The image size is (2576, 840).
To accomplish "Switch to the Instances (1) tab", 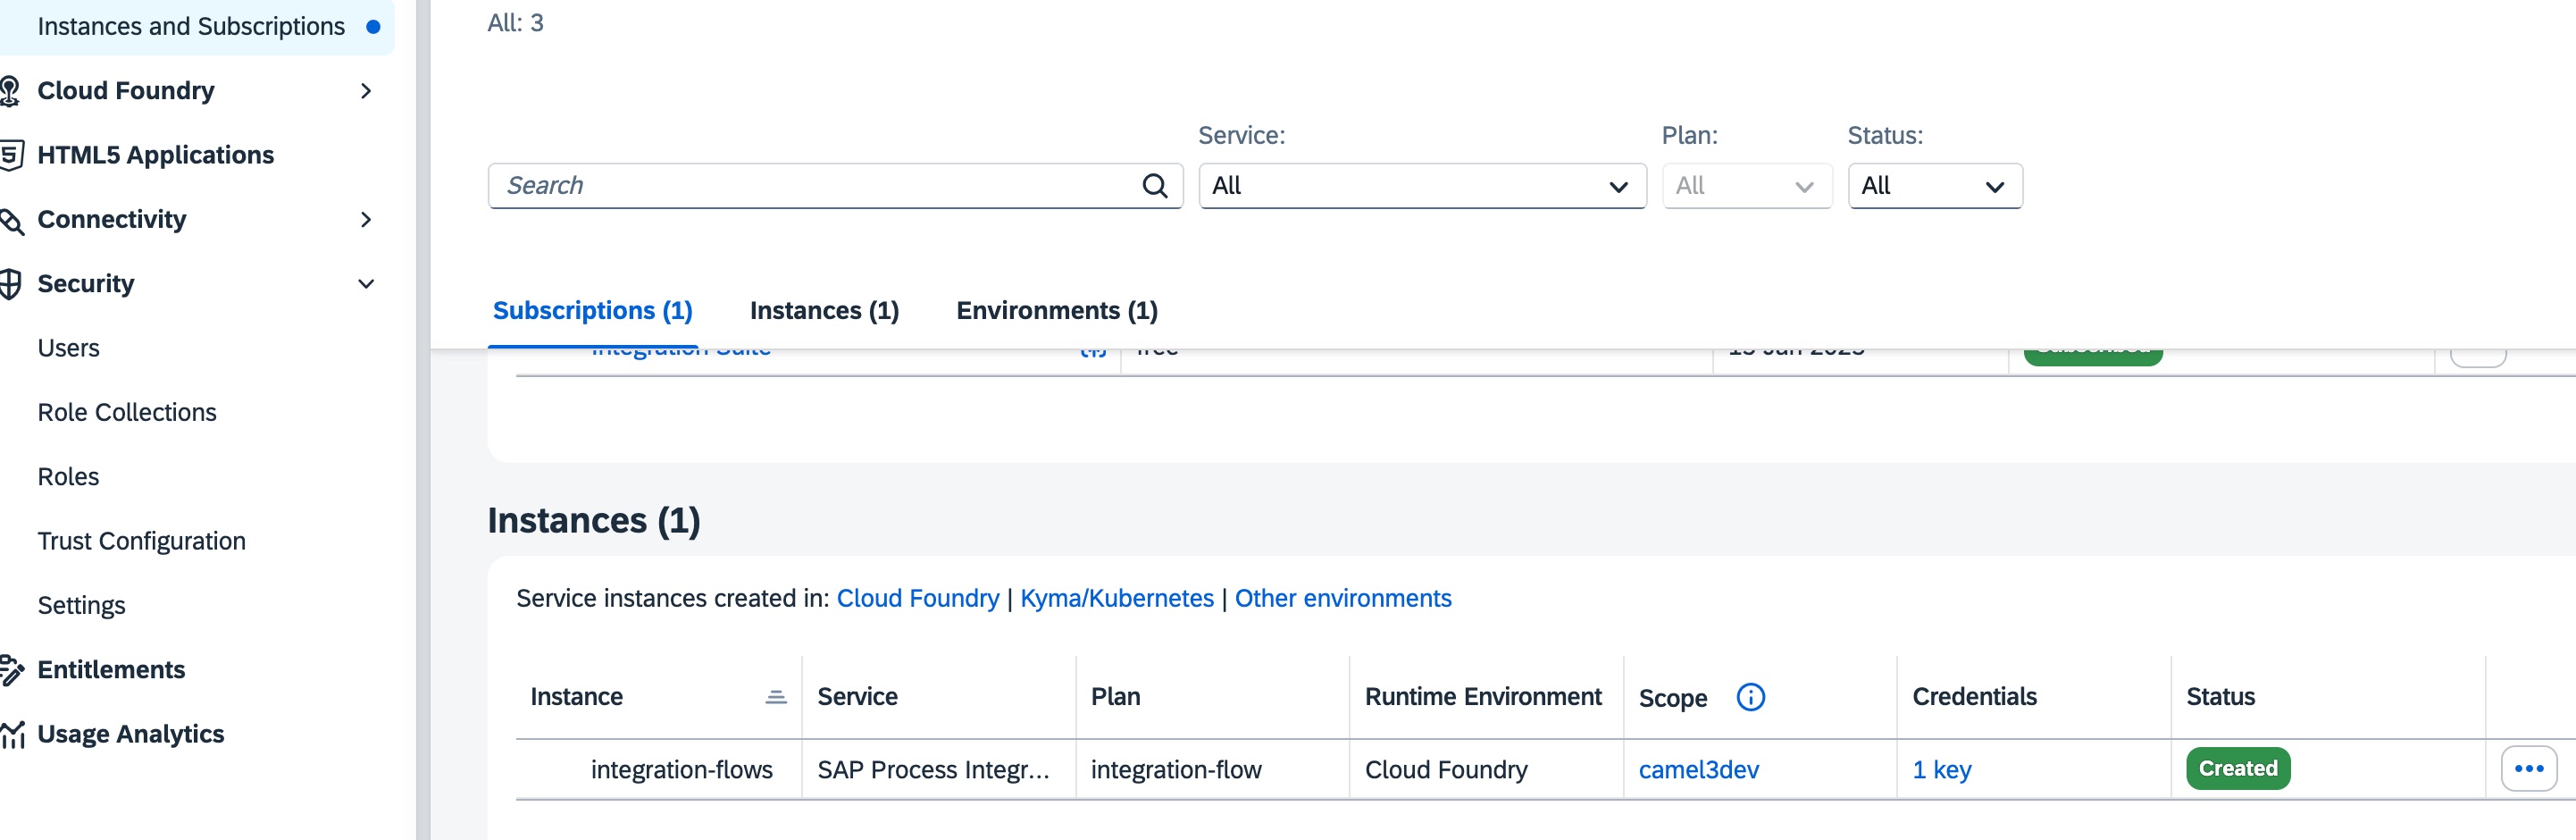I will click(x=824, y=311).
